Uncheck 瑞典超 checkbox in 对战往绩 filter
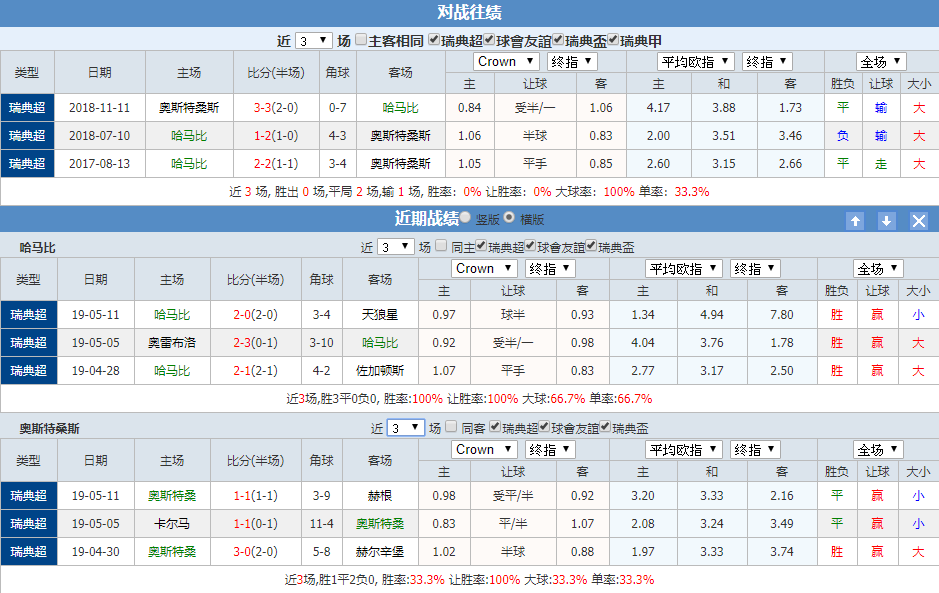 [x=434, y=40]
